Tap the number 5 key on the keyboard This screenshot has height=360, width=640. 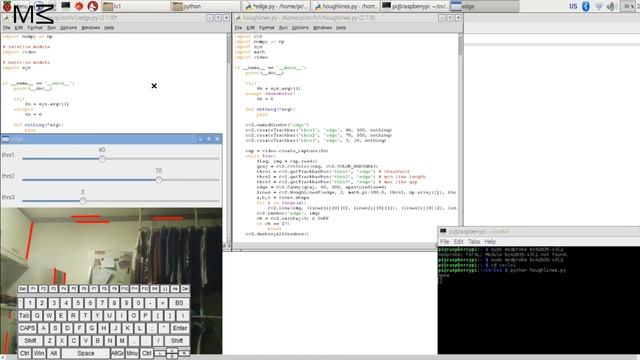(x=78, y=303)
